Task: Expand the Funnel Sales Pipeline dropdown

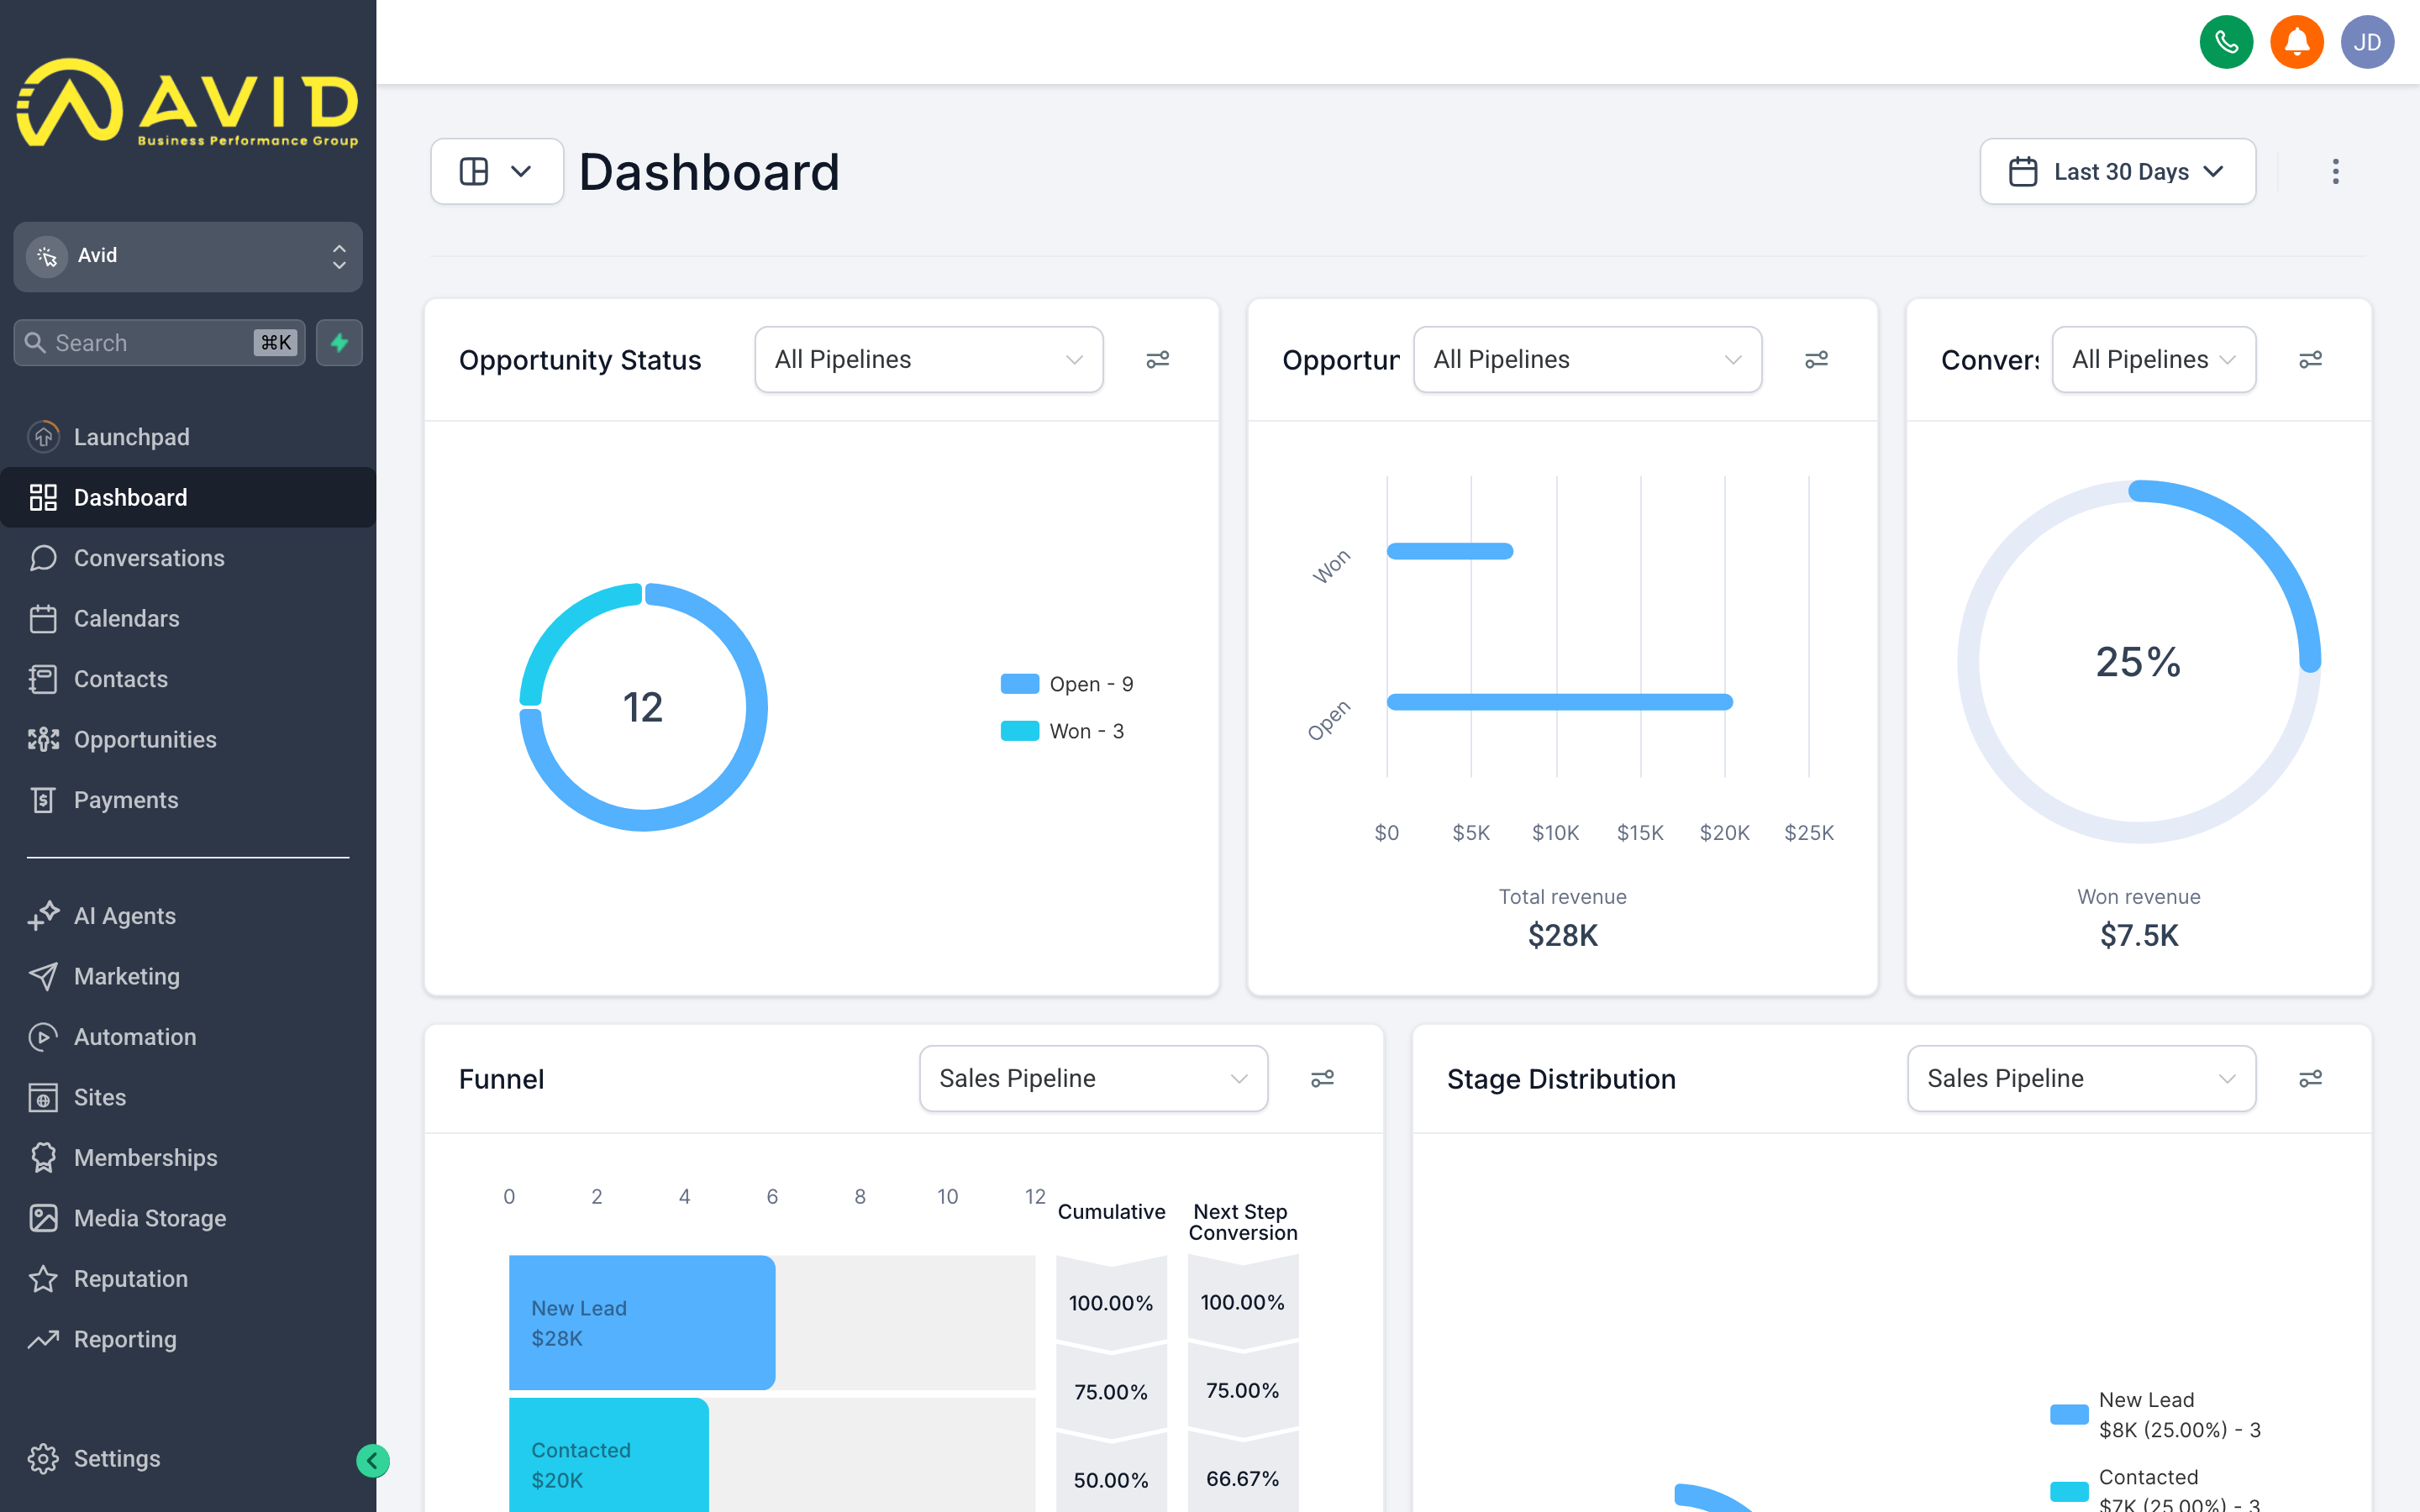Action: pyautogui.click(x=1094, y=1078)
